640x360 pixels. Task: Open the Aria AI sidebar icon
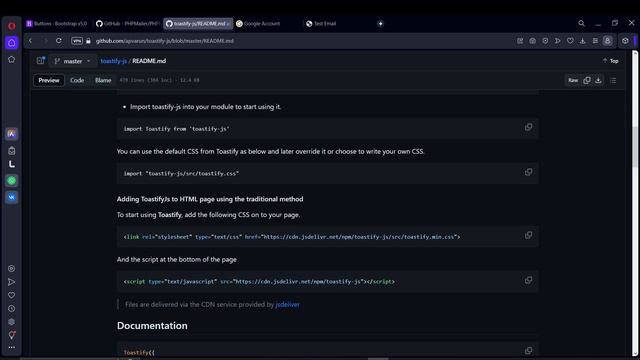point(11,133)
